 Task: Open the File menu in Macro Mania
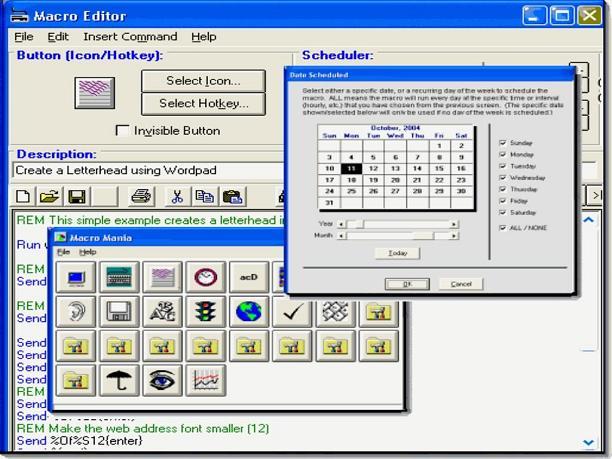(63, 252)
